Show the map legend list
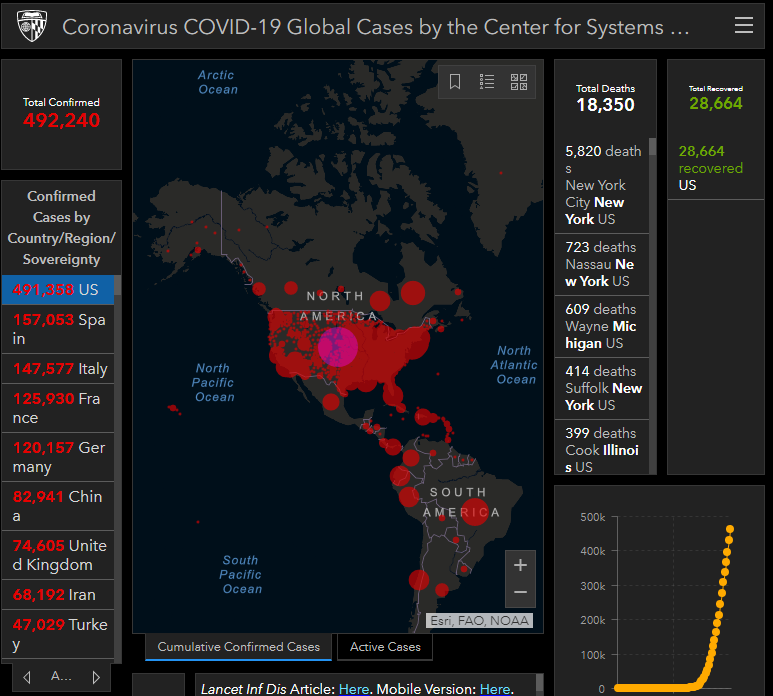This screenshot has width=773, height=696. [x=487, y=81]
